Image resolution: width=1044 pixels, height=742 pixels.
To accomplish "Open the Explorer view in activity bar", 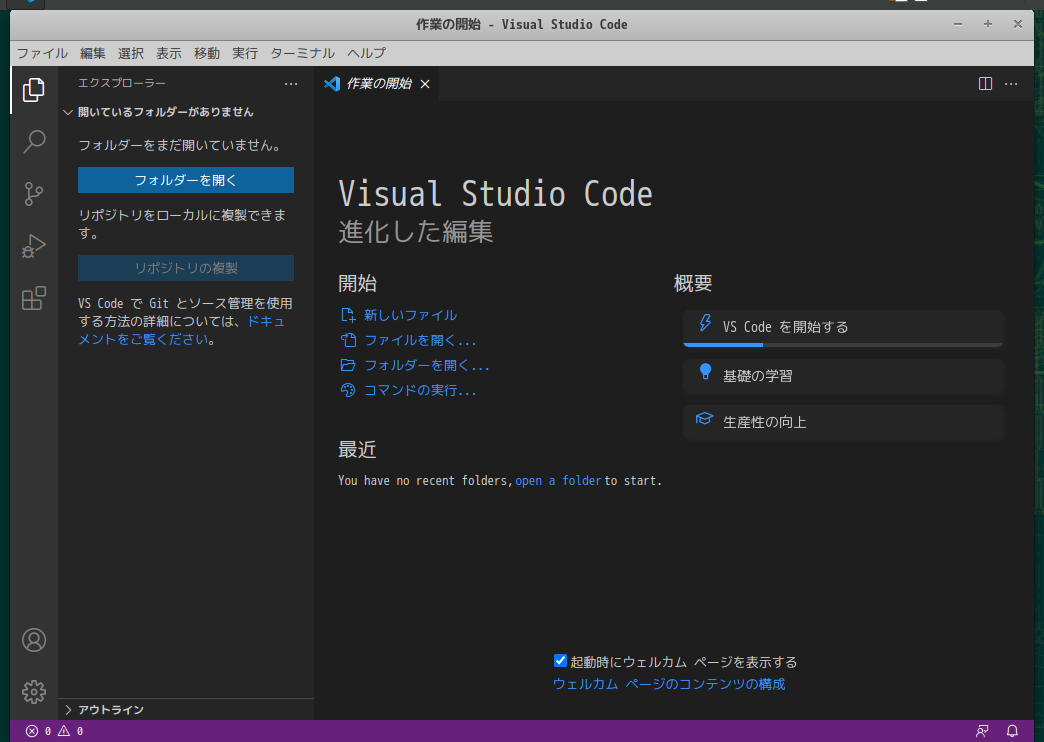I will tap(34, 90).
